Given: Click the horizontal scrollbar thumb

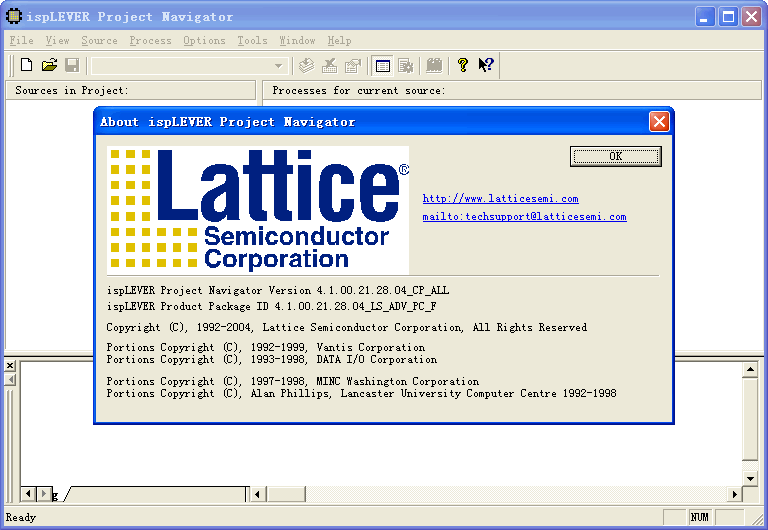Looking at the screenshot, I should point(286,494).
